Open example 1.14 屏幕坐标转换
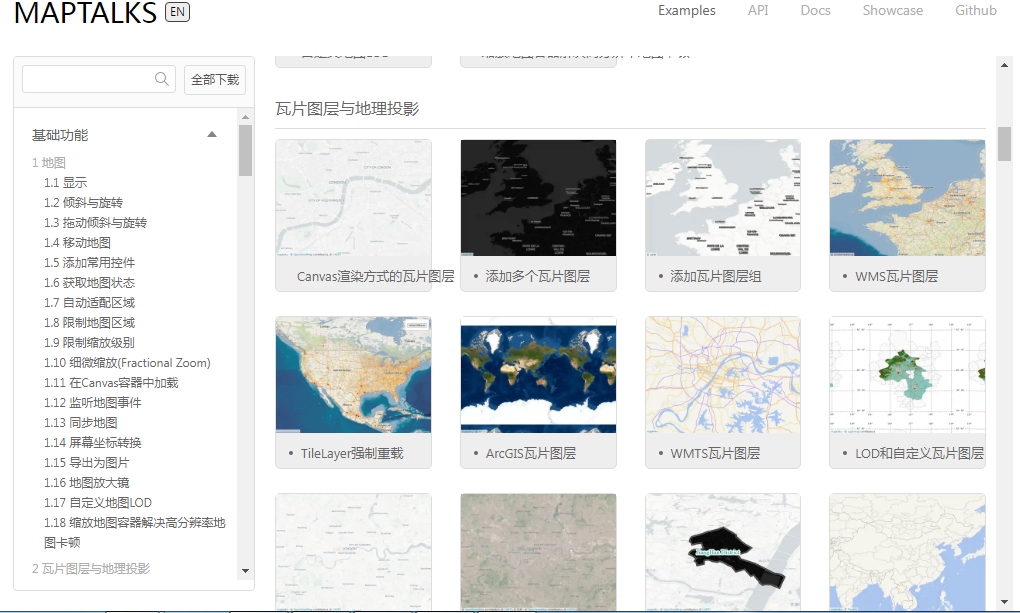 coord(93,443)
